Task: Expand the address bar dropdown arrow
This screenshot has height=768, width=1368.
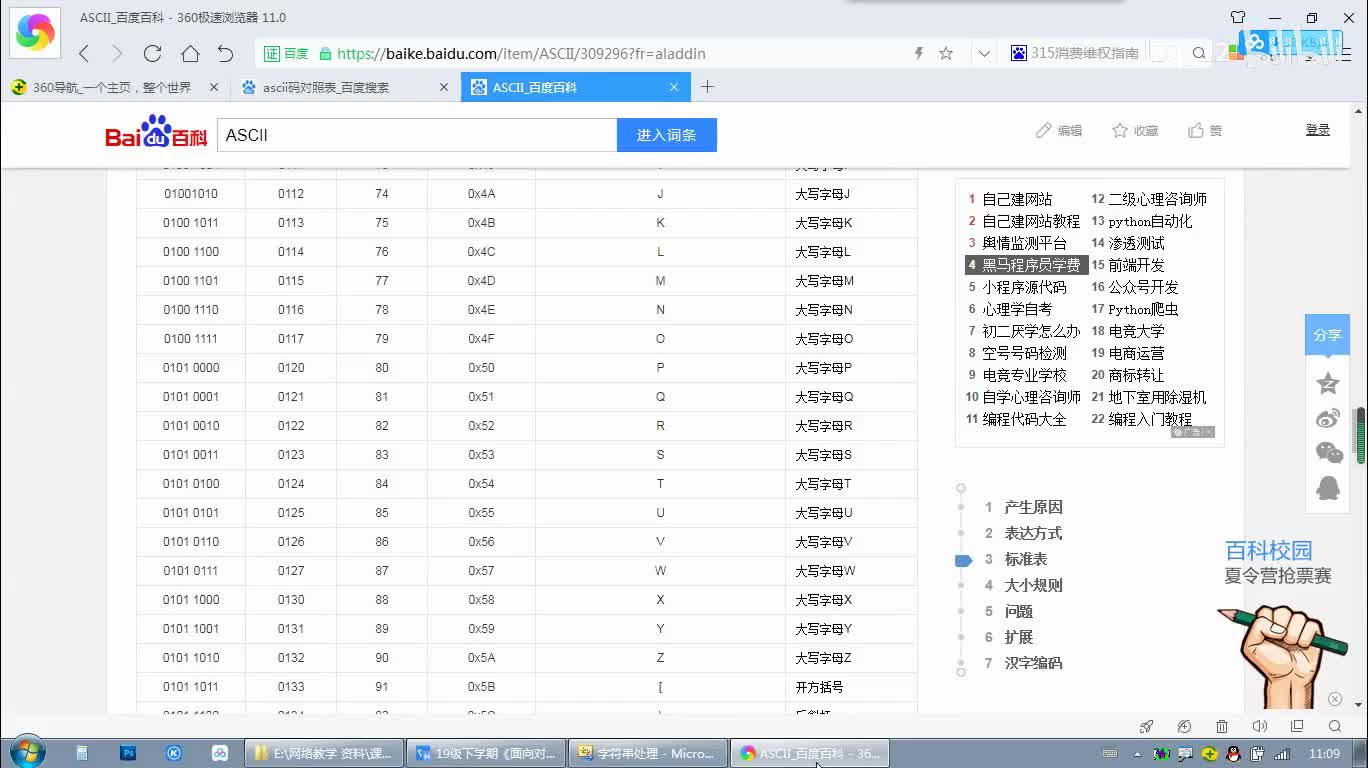Action: [x=984, y=54]
